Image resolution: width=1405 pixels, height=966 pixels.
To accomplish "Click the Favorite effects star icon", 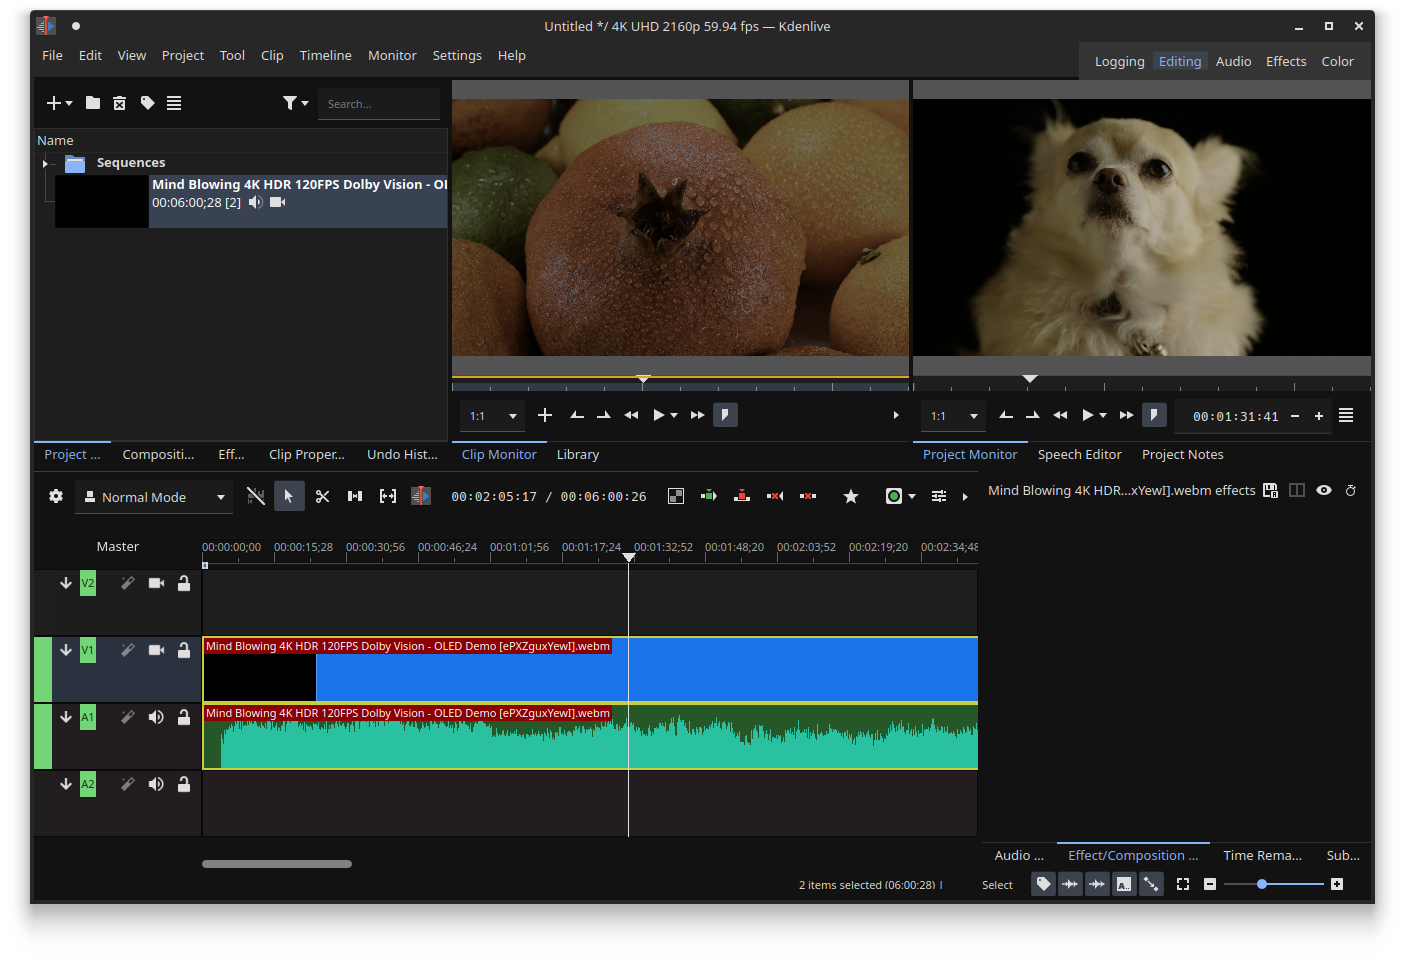I will (x=851, y=497).
